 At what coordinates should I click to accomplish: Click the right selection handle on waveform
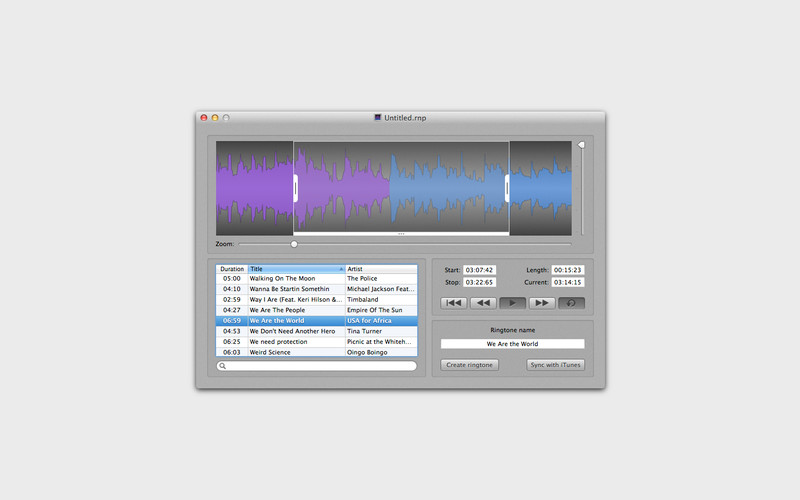[x=507, y=188]
